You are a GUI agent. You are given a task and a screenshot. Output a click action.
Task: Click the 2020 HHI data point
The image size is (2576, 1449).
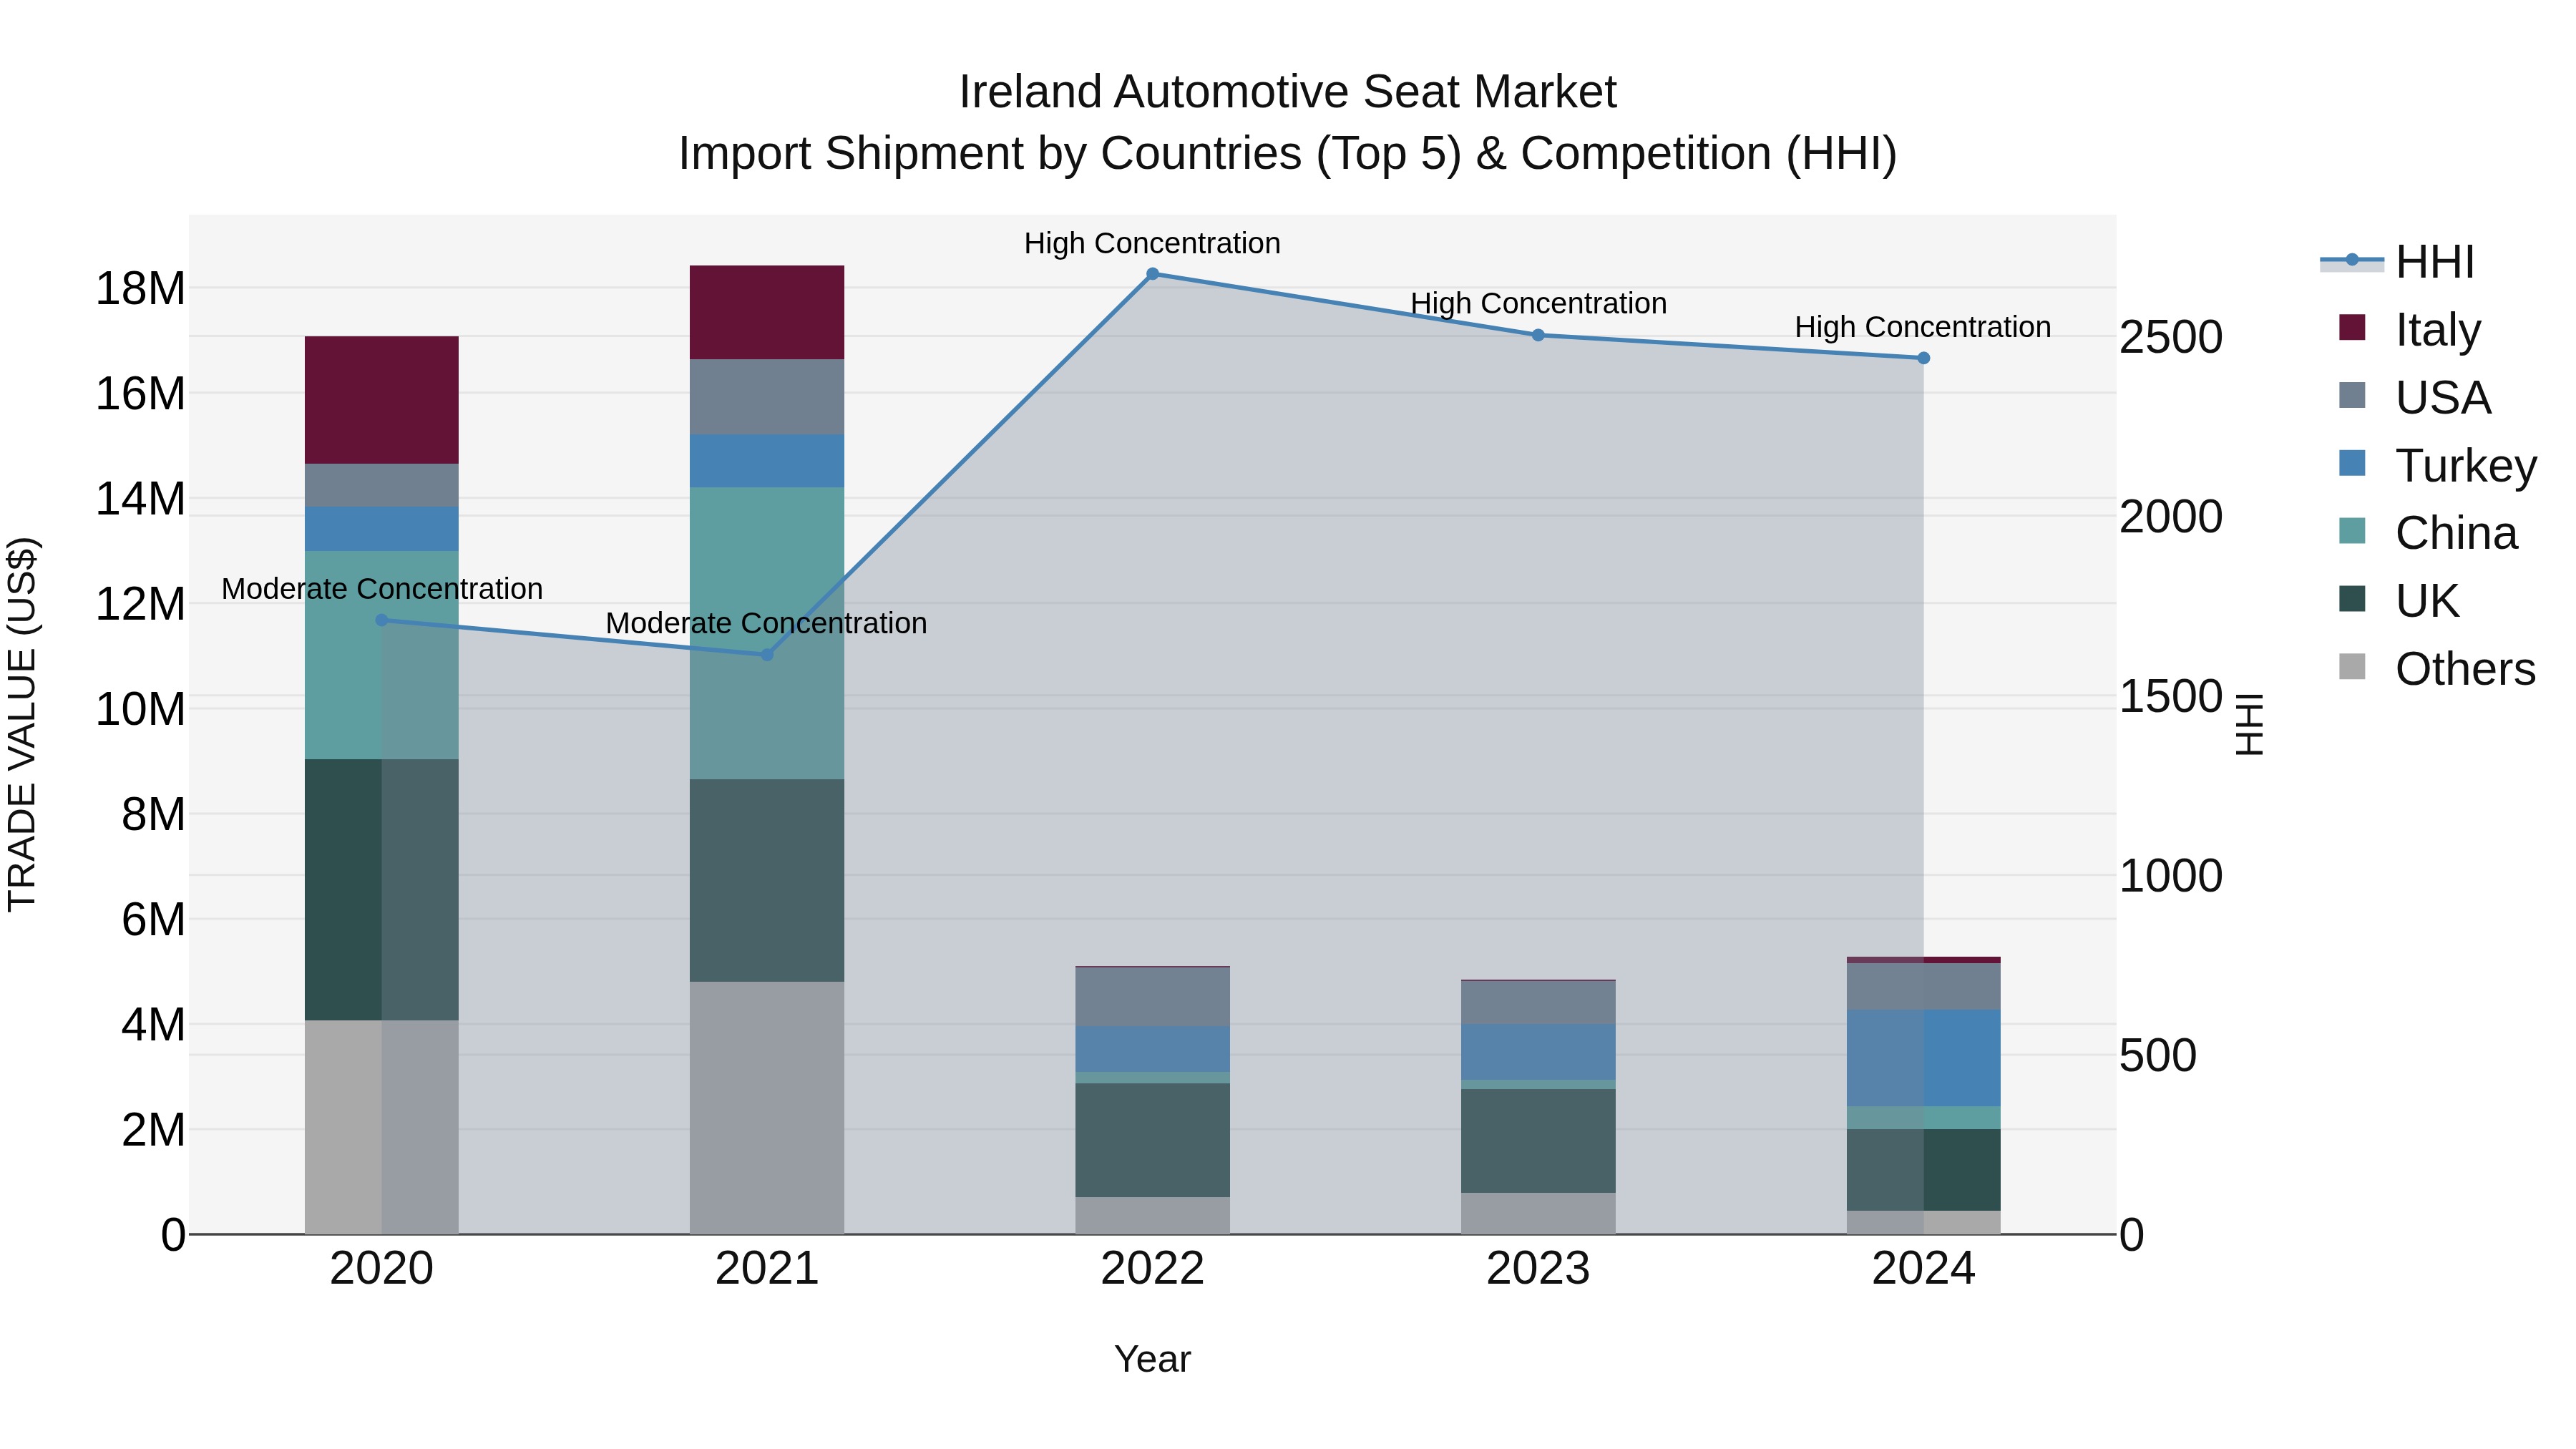click(x=381, y=620)
